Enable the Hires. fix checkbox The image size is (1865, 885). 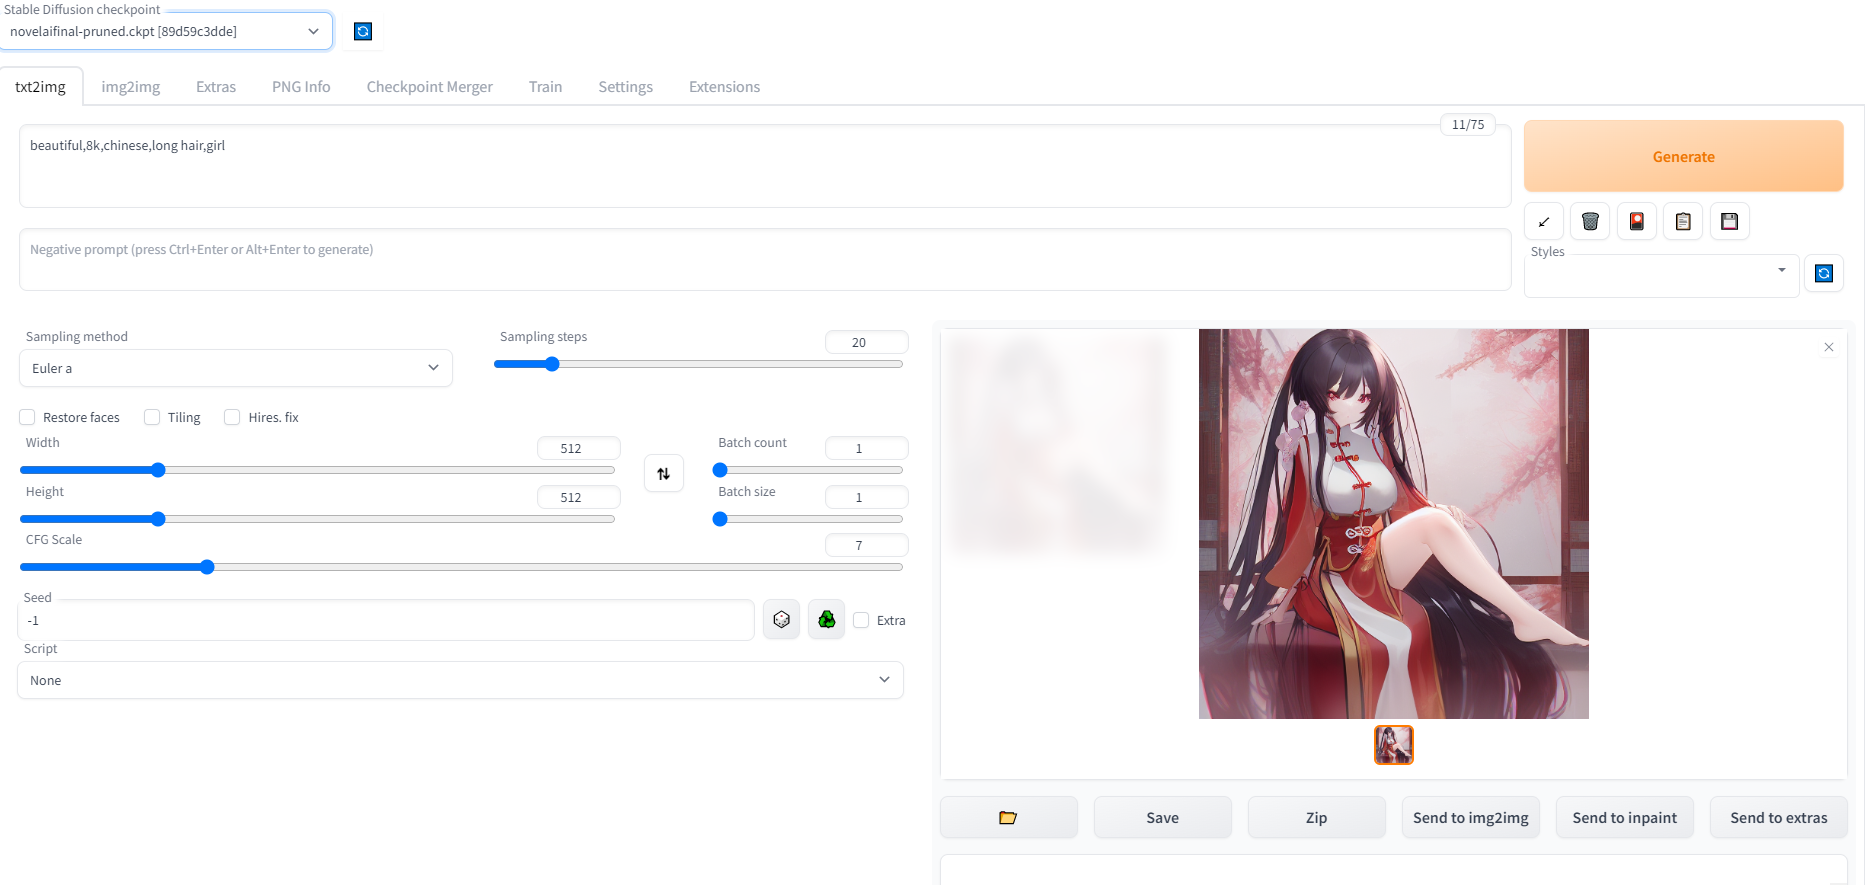click(x=232, y=418)
